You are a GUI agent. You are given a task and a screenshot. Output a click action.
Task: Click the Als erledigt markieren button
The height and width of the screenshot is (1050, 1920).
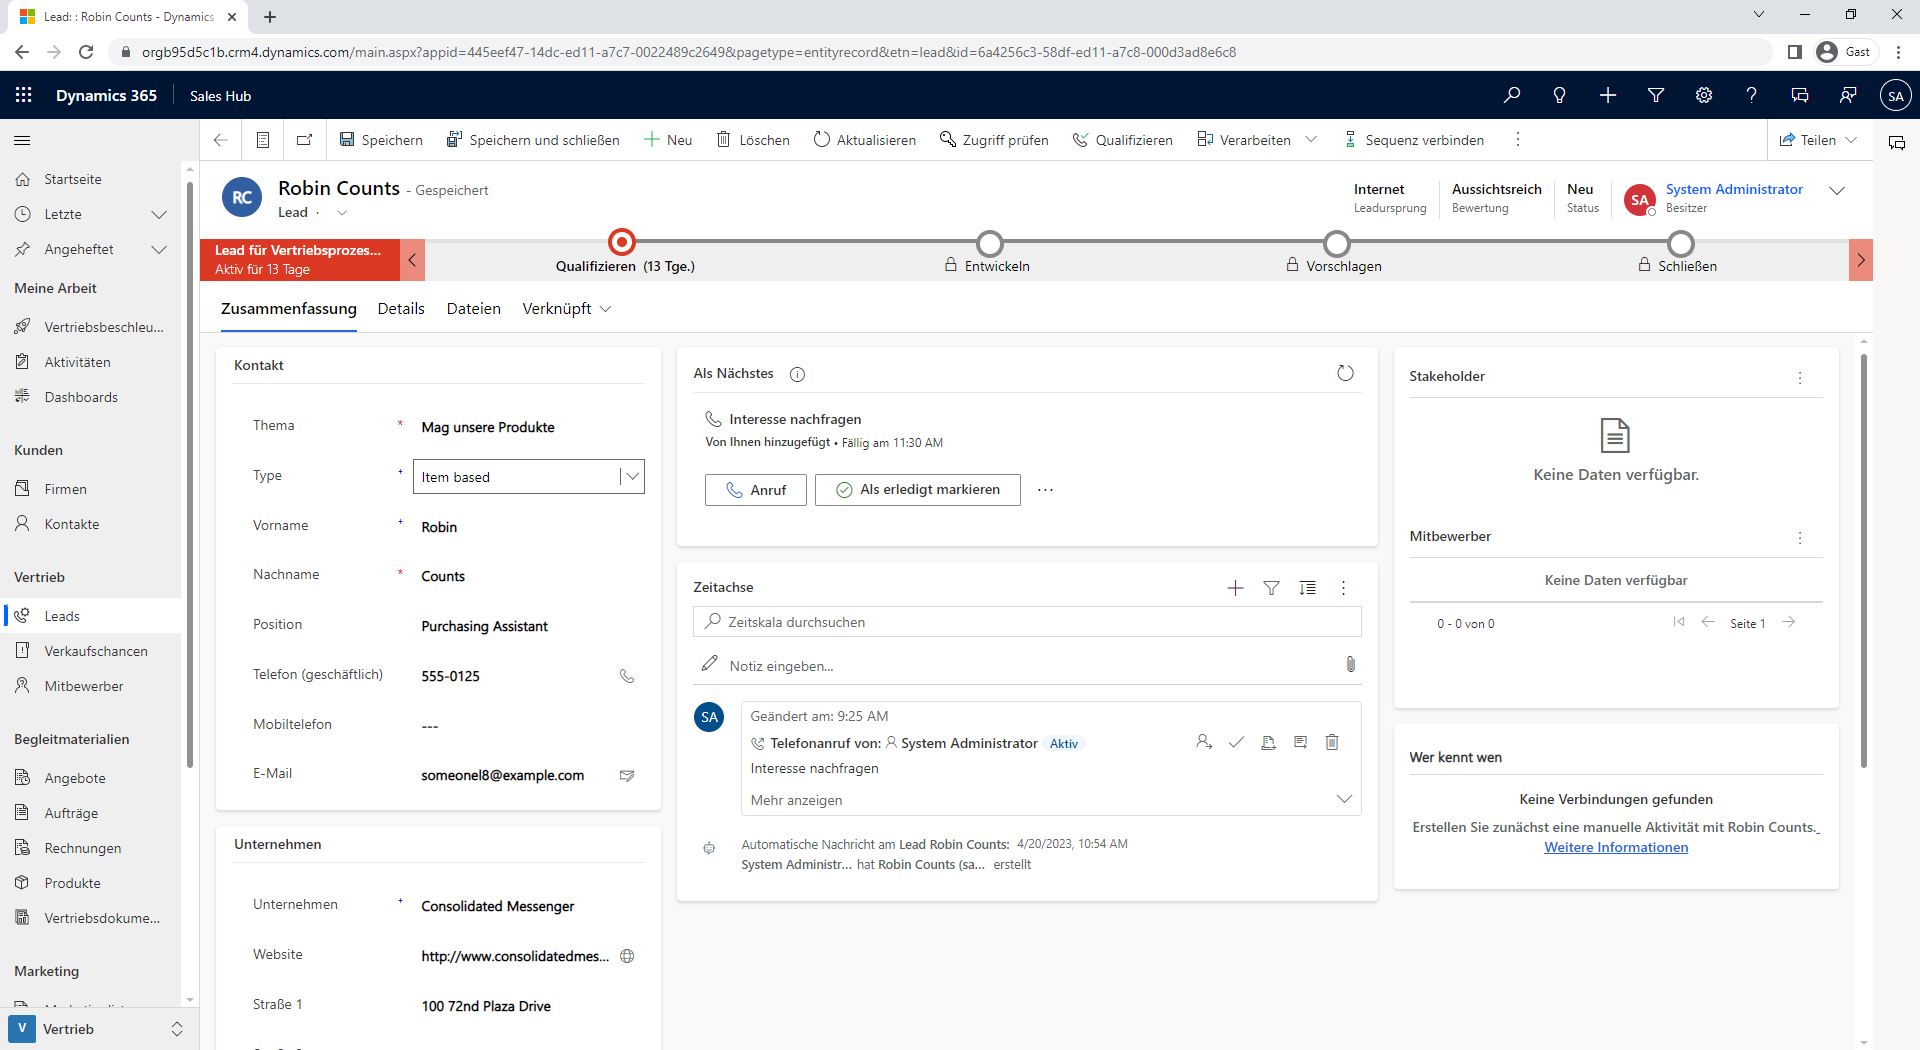[917, 490]
